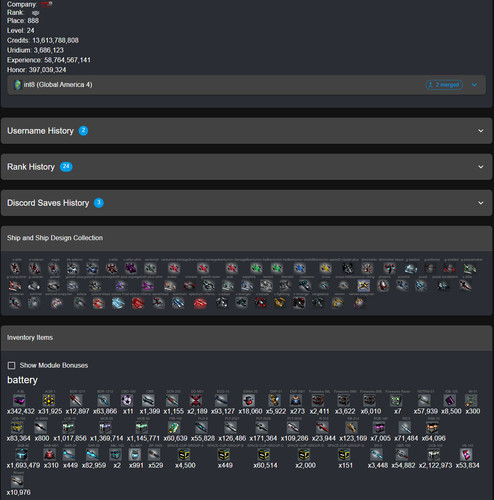
Task: Expand the Discord Saves History chevron
Action: tap(481, 203)
